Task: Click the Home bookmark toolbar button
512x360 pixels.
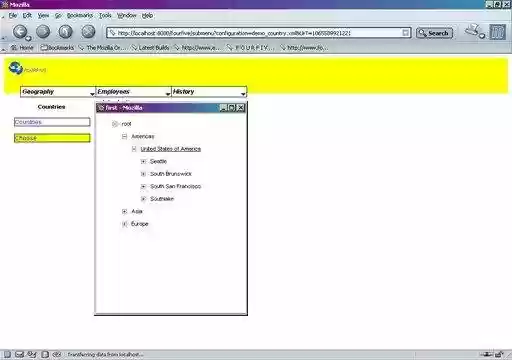Action: coord(22,48)
